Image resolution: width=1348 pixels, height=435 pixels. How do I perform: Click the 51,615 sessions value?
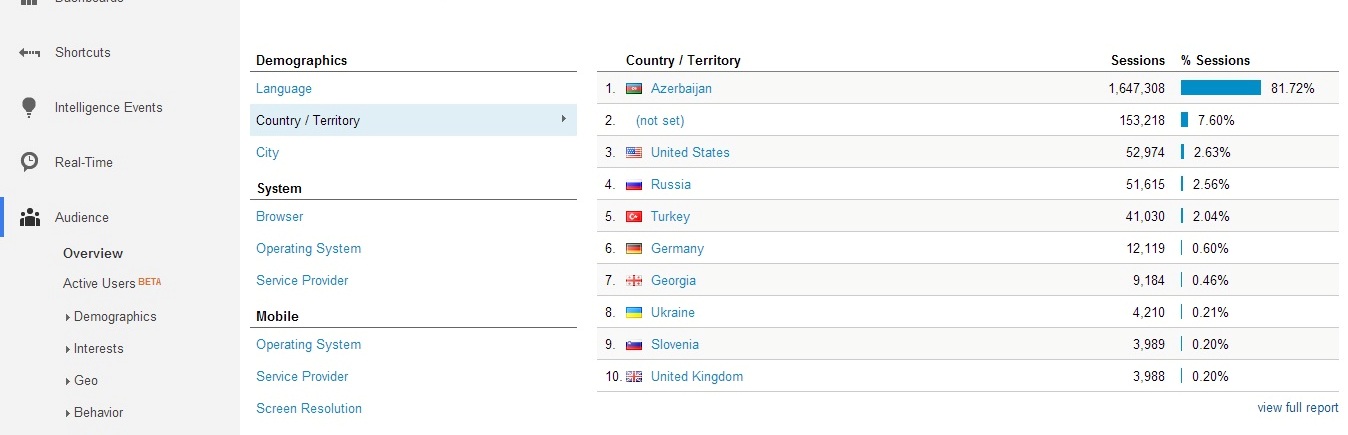point(1145,184)
